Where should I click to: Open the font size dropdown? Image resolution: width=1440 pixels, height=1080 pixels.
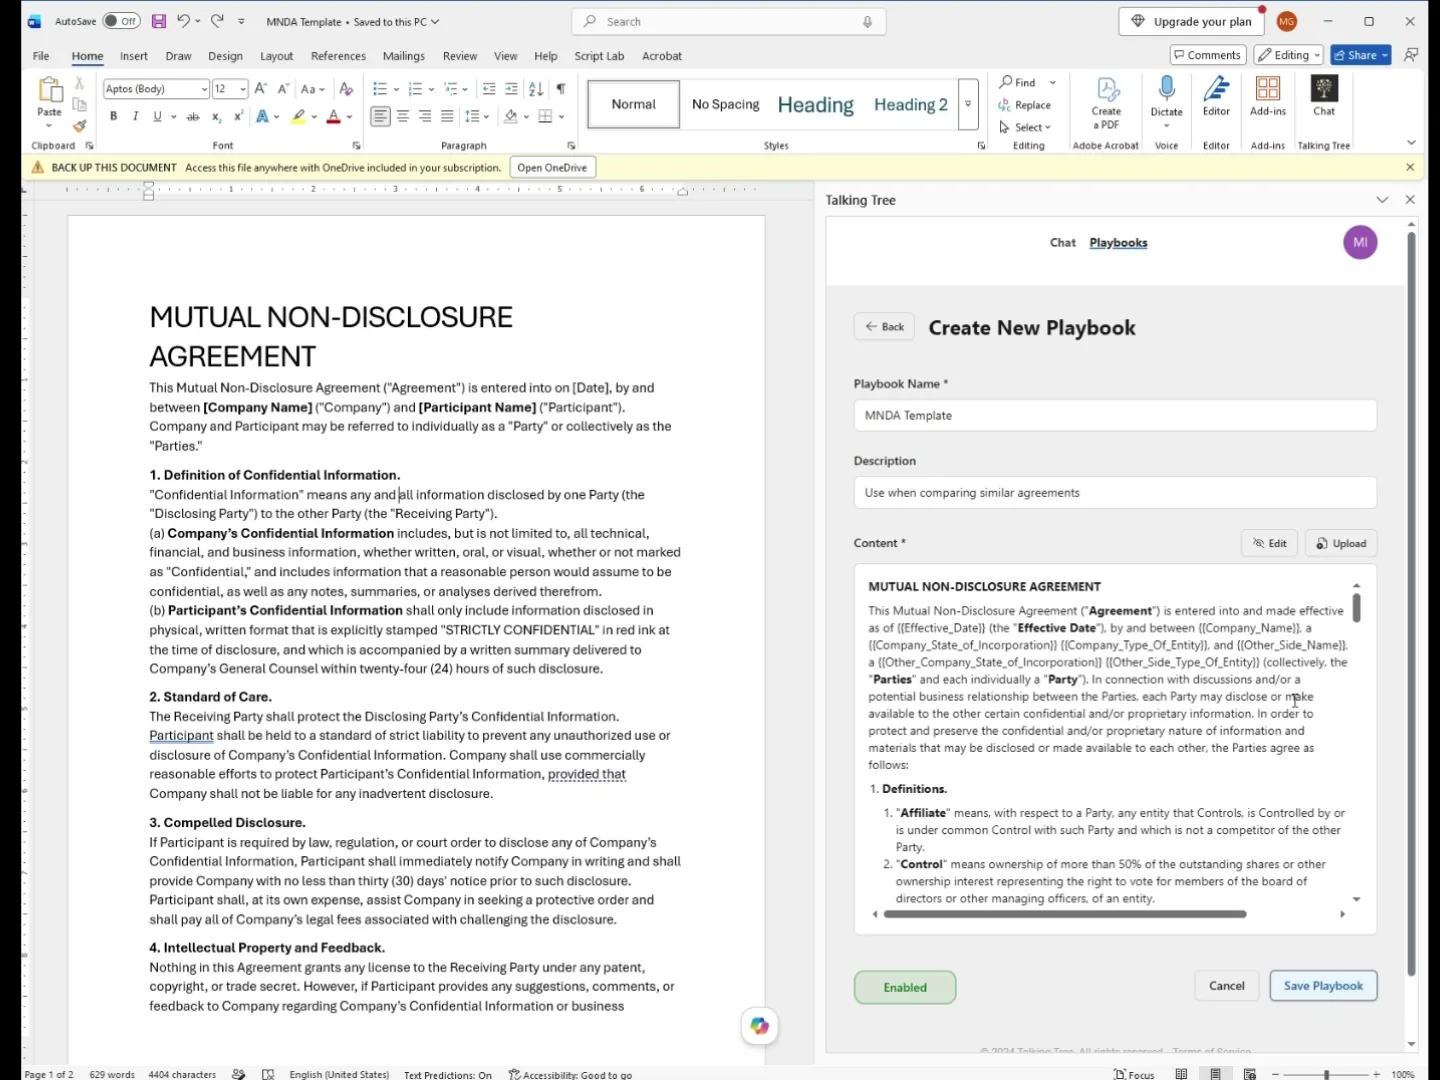point(242,89)
